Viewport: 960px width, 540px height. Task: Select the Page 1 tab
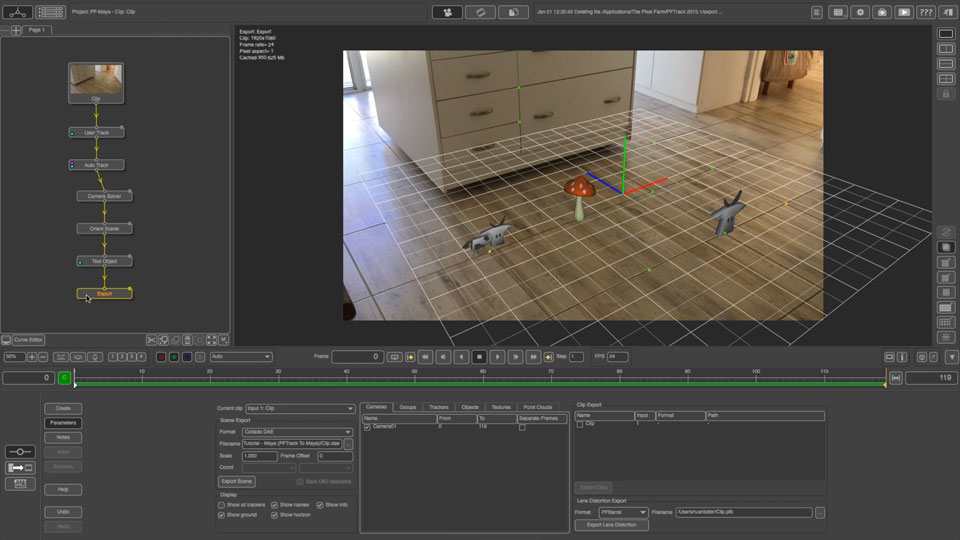(37, 29)
